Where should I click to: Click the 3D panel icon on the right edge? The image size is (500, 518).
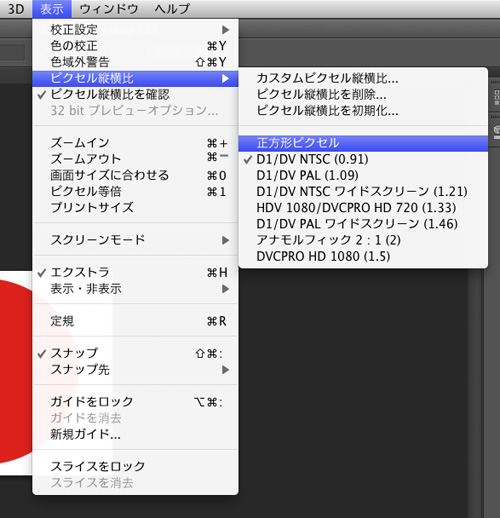497,130
